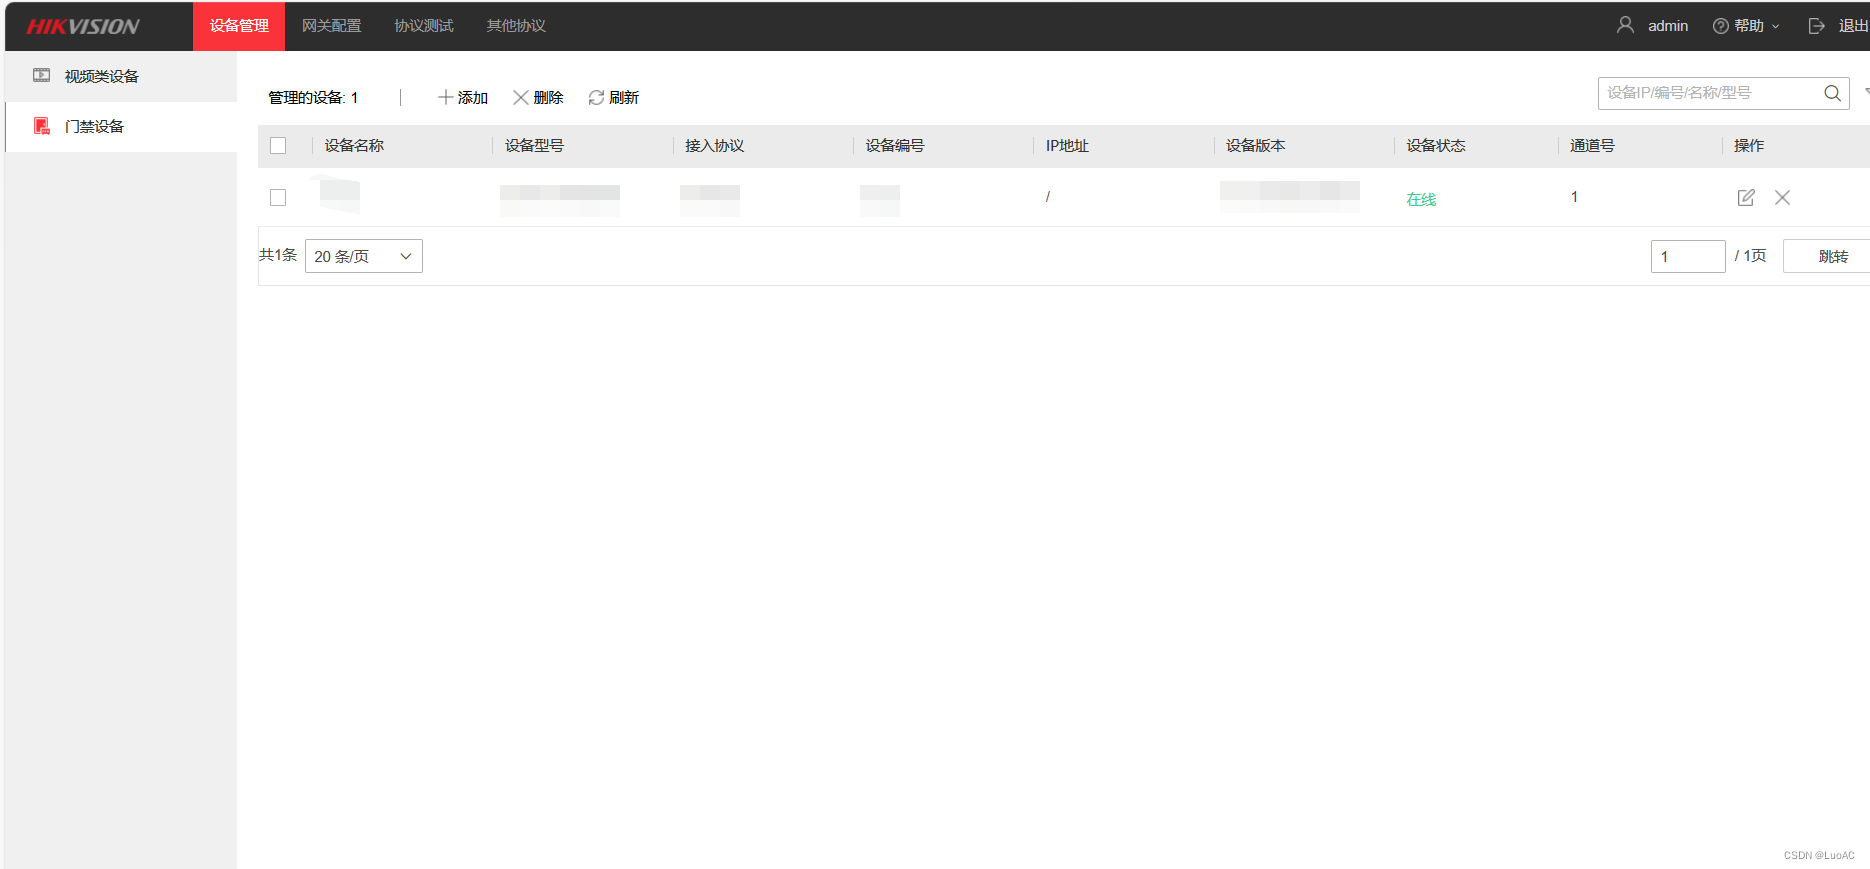
Task: Click the 共1条 total count text
Action: 278,255
